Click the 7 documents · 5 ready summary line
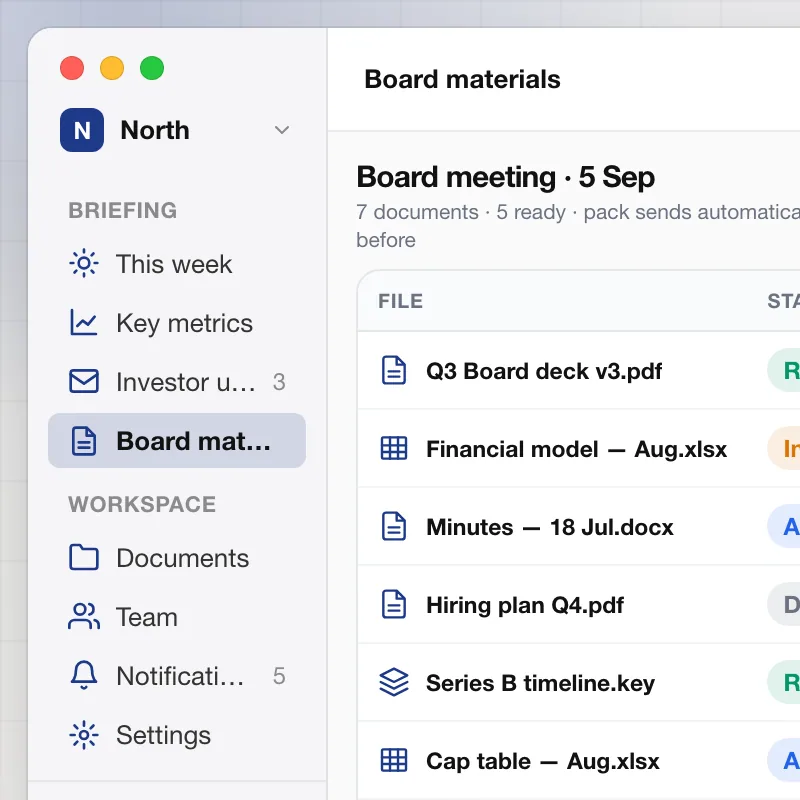This screenshot has width=800, height=800. (578, 226)
